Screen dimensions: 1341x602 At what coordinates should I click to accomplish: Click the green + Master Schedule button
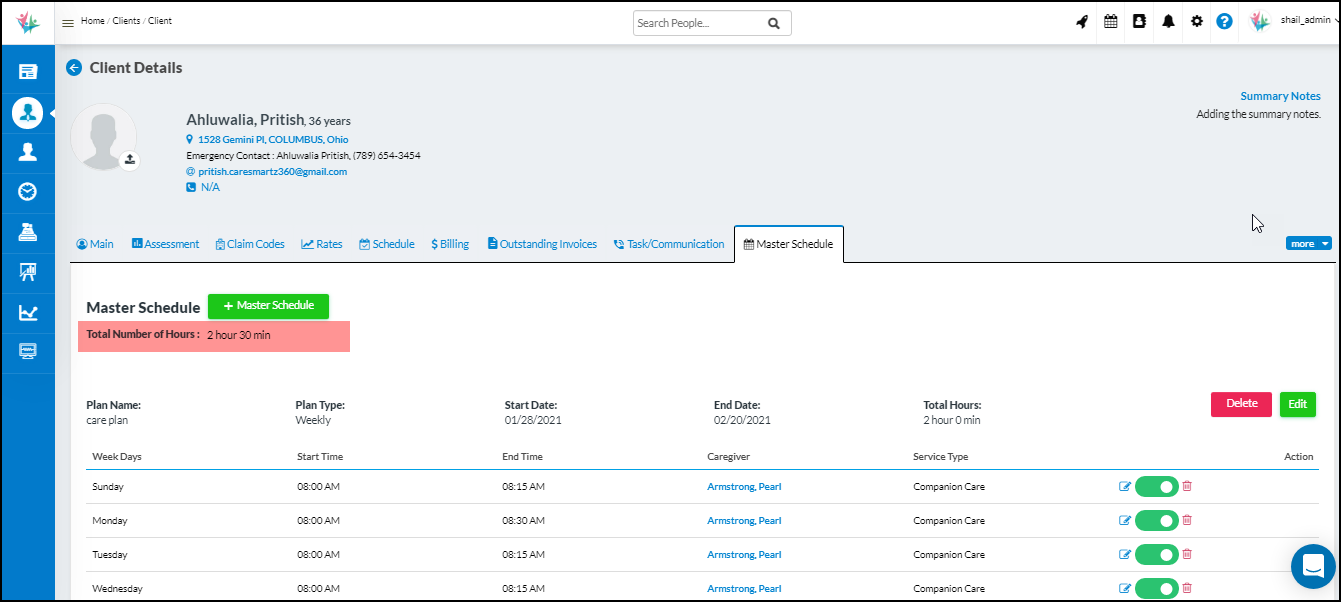tap(268, 306)
